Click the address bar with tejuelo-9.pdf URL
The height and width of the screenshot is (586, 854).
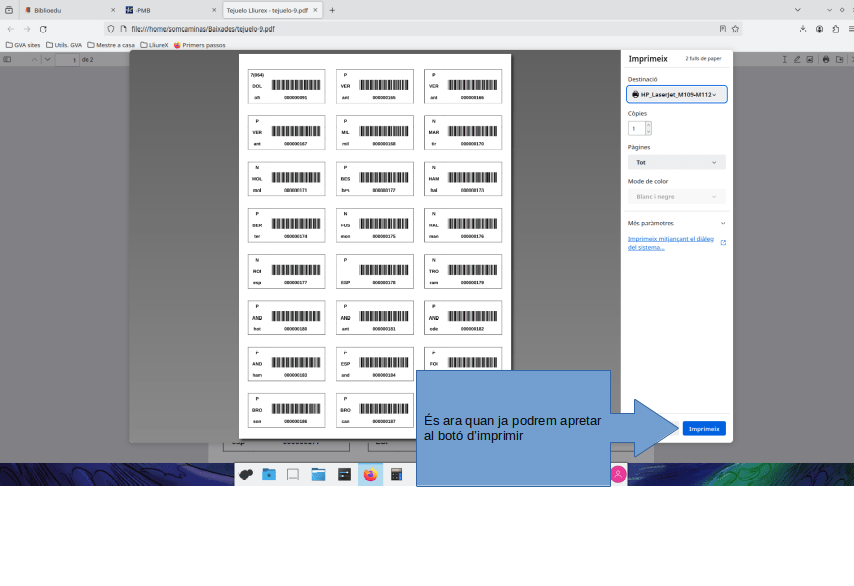(422, 29)
